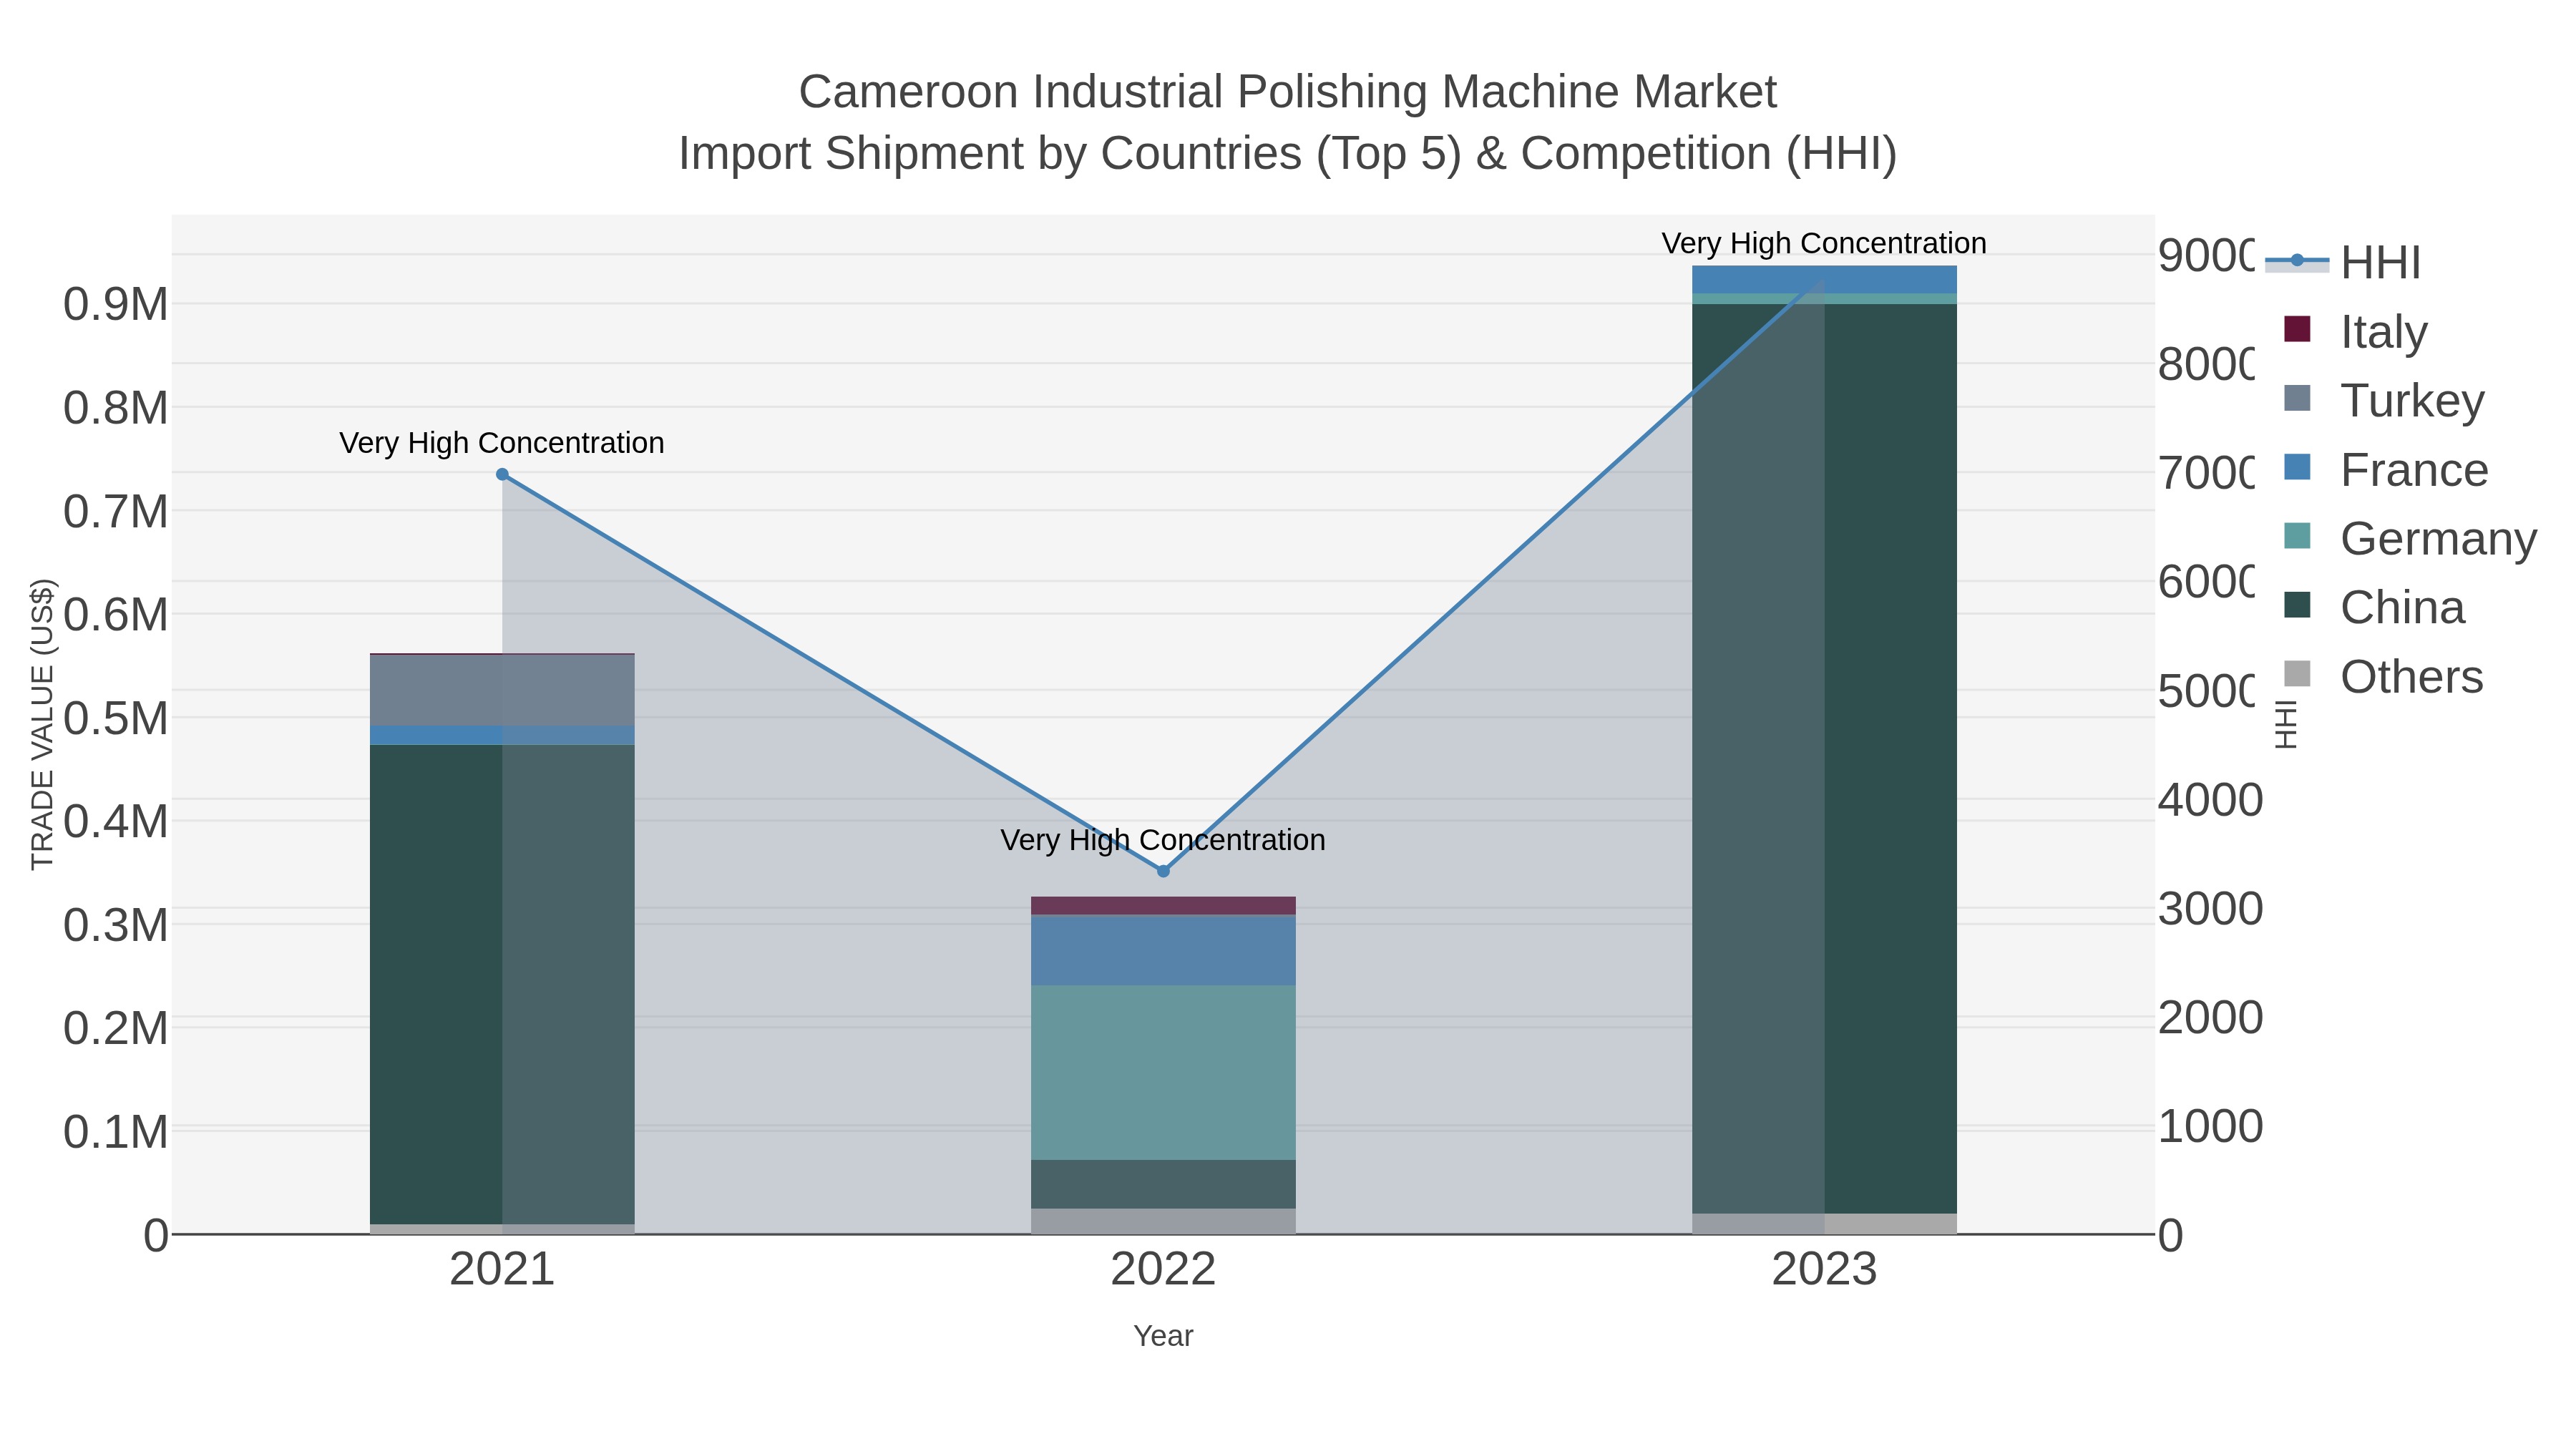2576x1449 pixels.
Task: Click the France legend color swatch
Action: 2298,467
